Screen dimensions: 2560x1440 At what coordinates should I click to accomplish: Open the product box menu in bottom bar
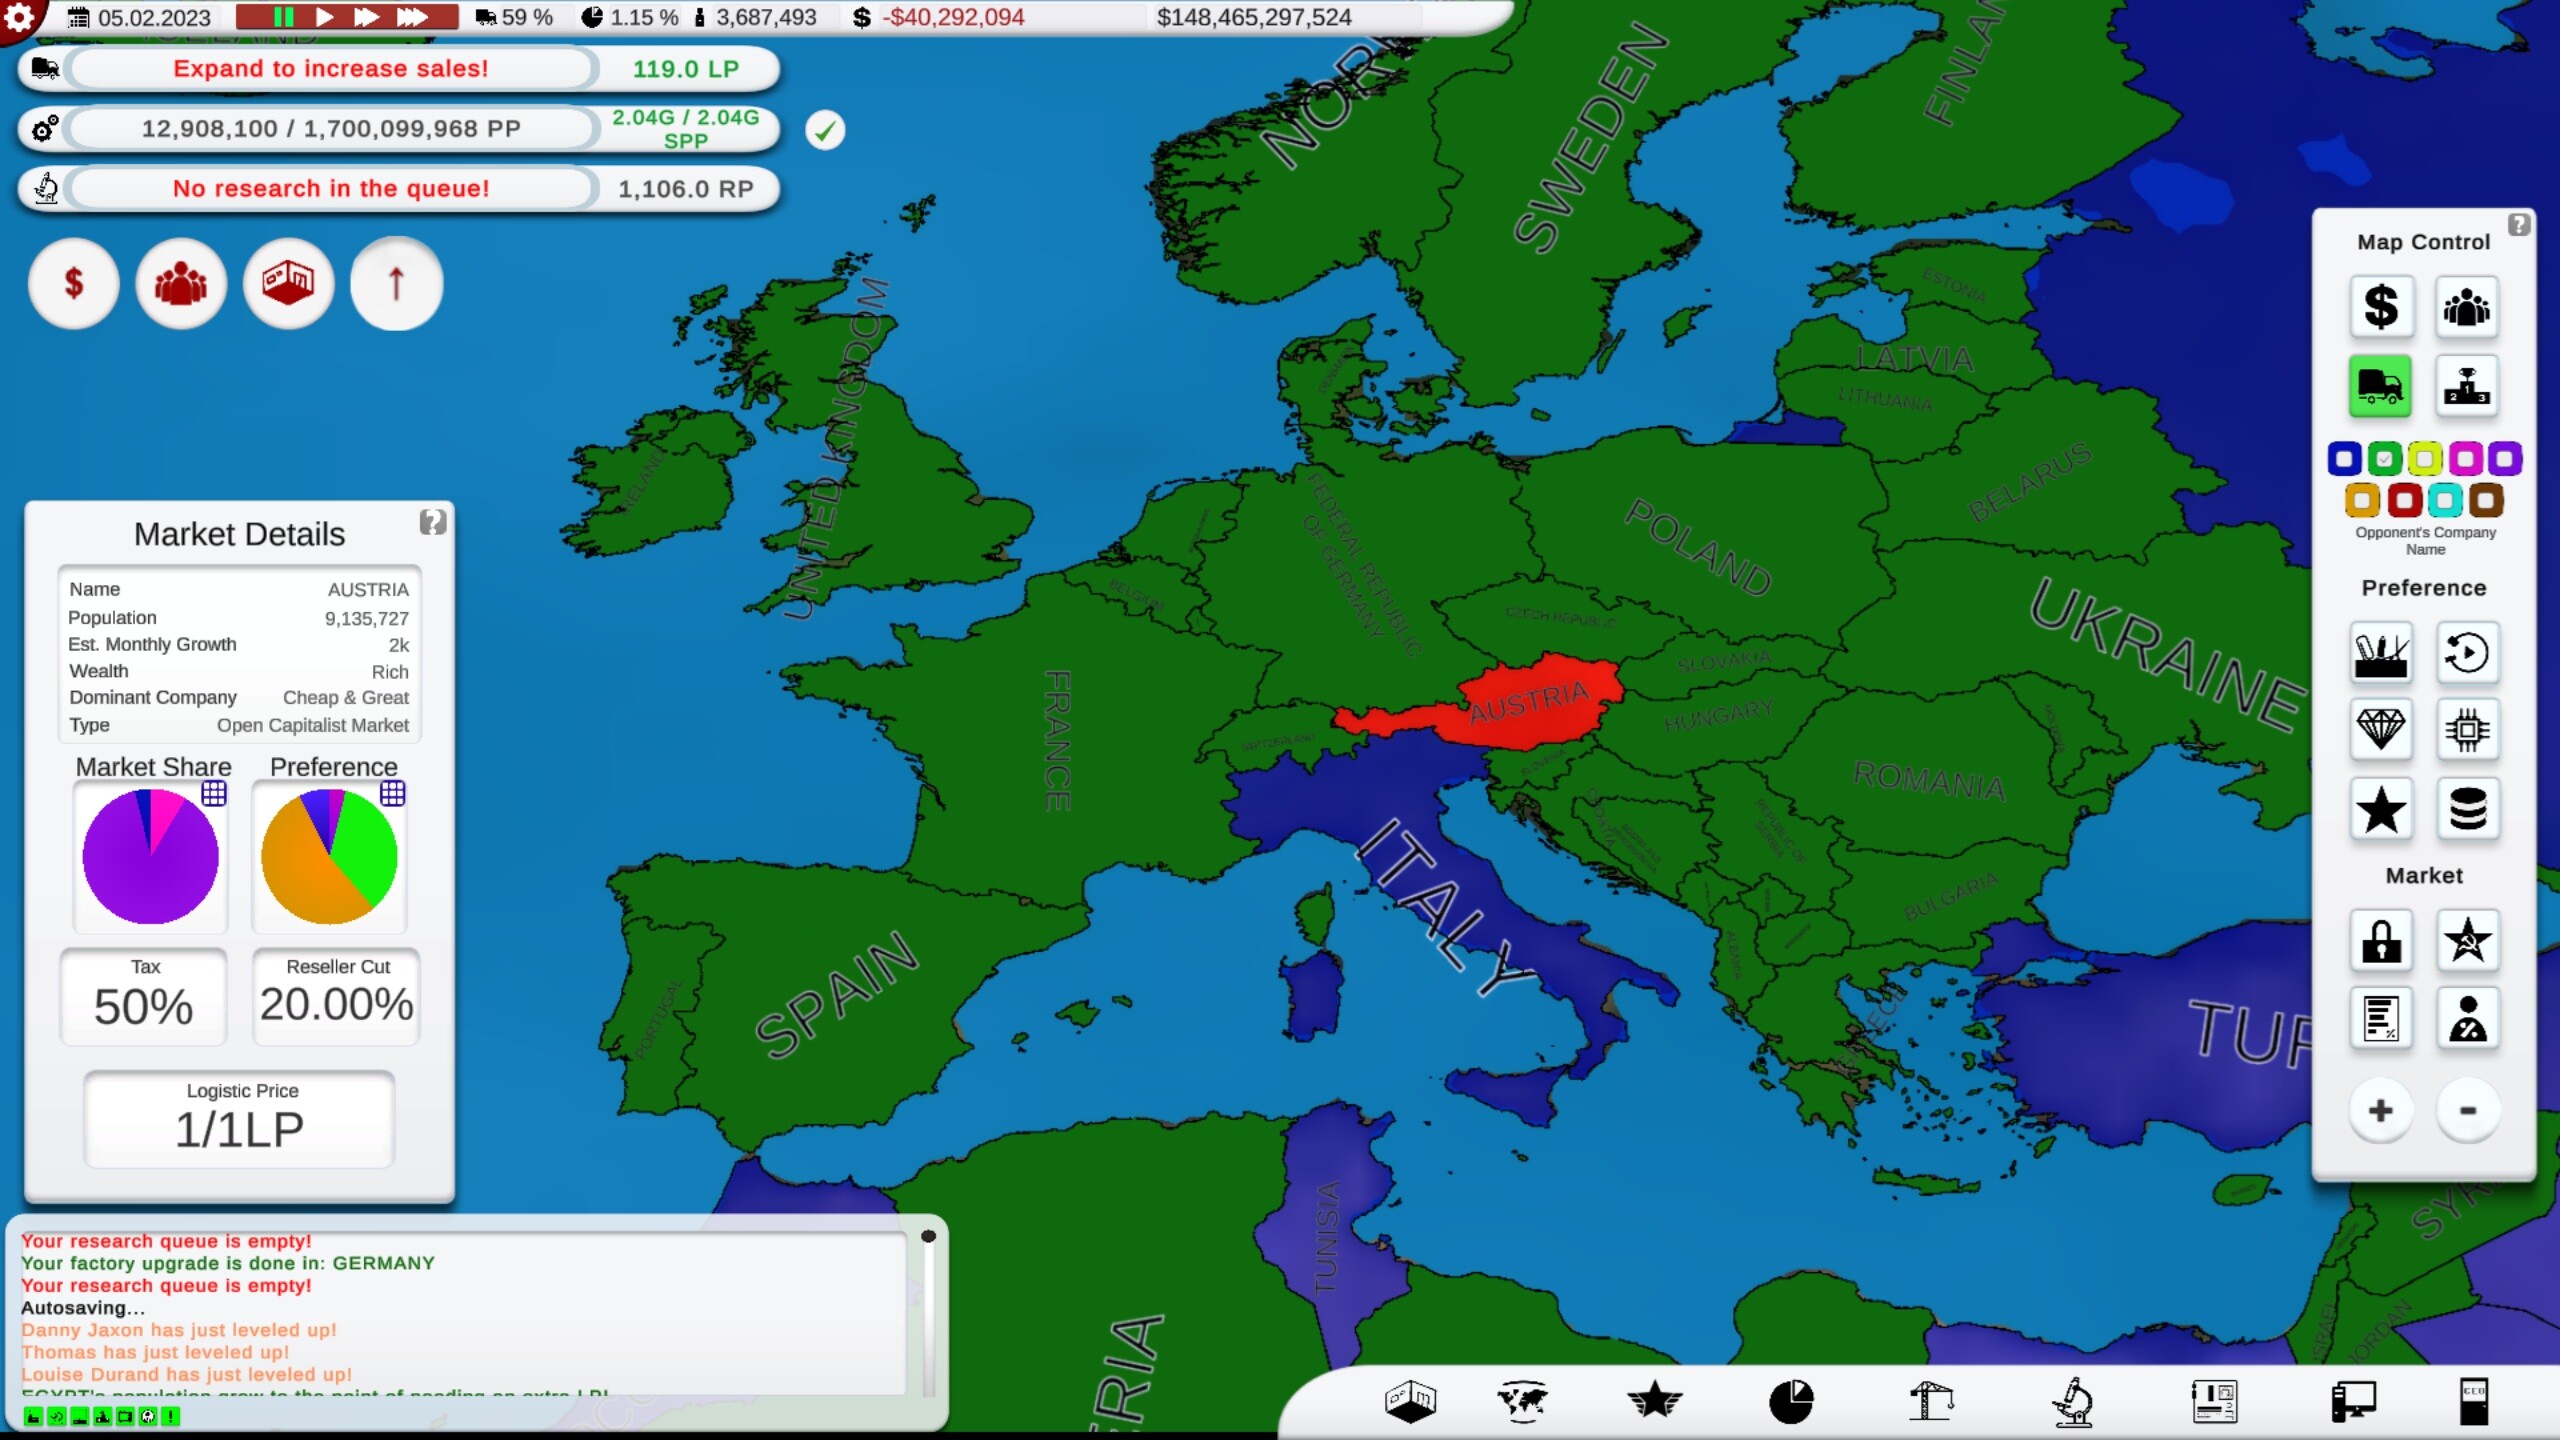[x=1410, y=1401]
